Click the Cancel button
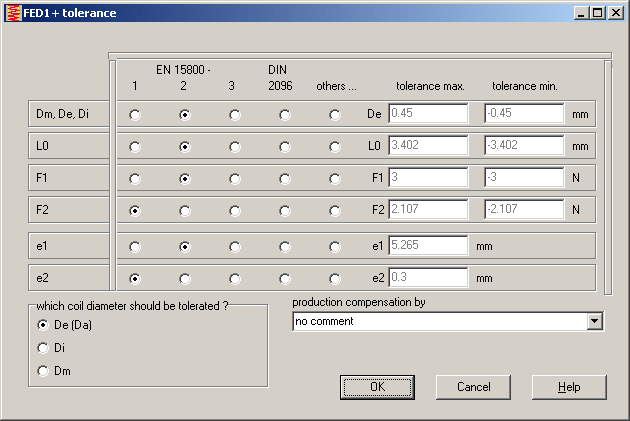The image size is (630, 421). (473, 387)
